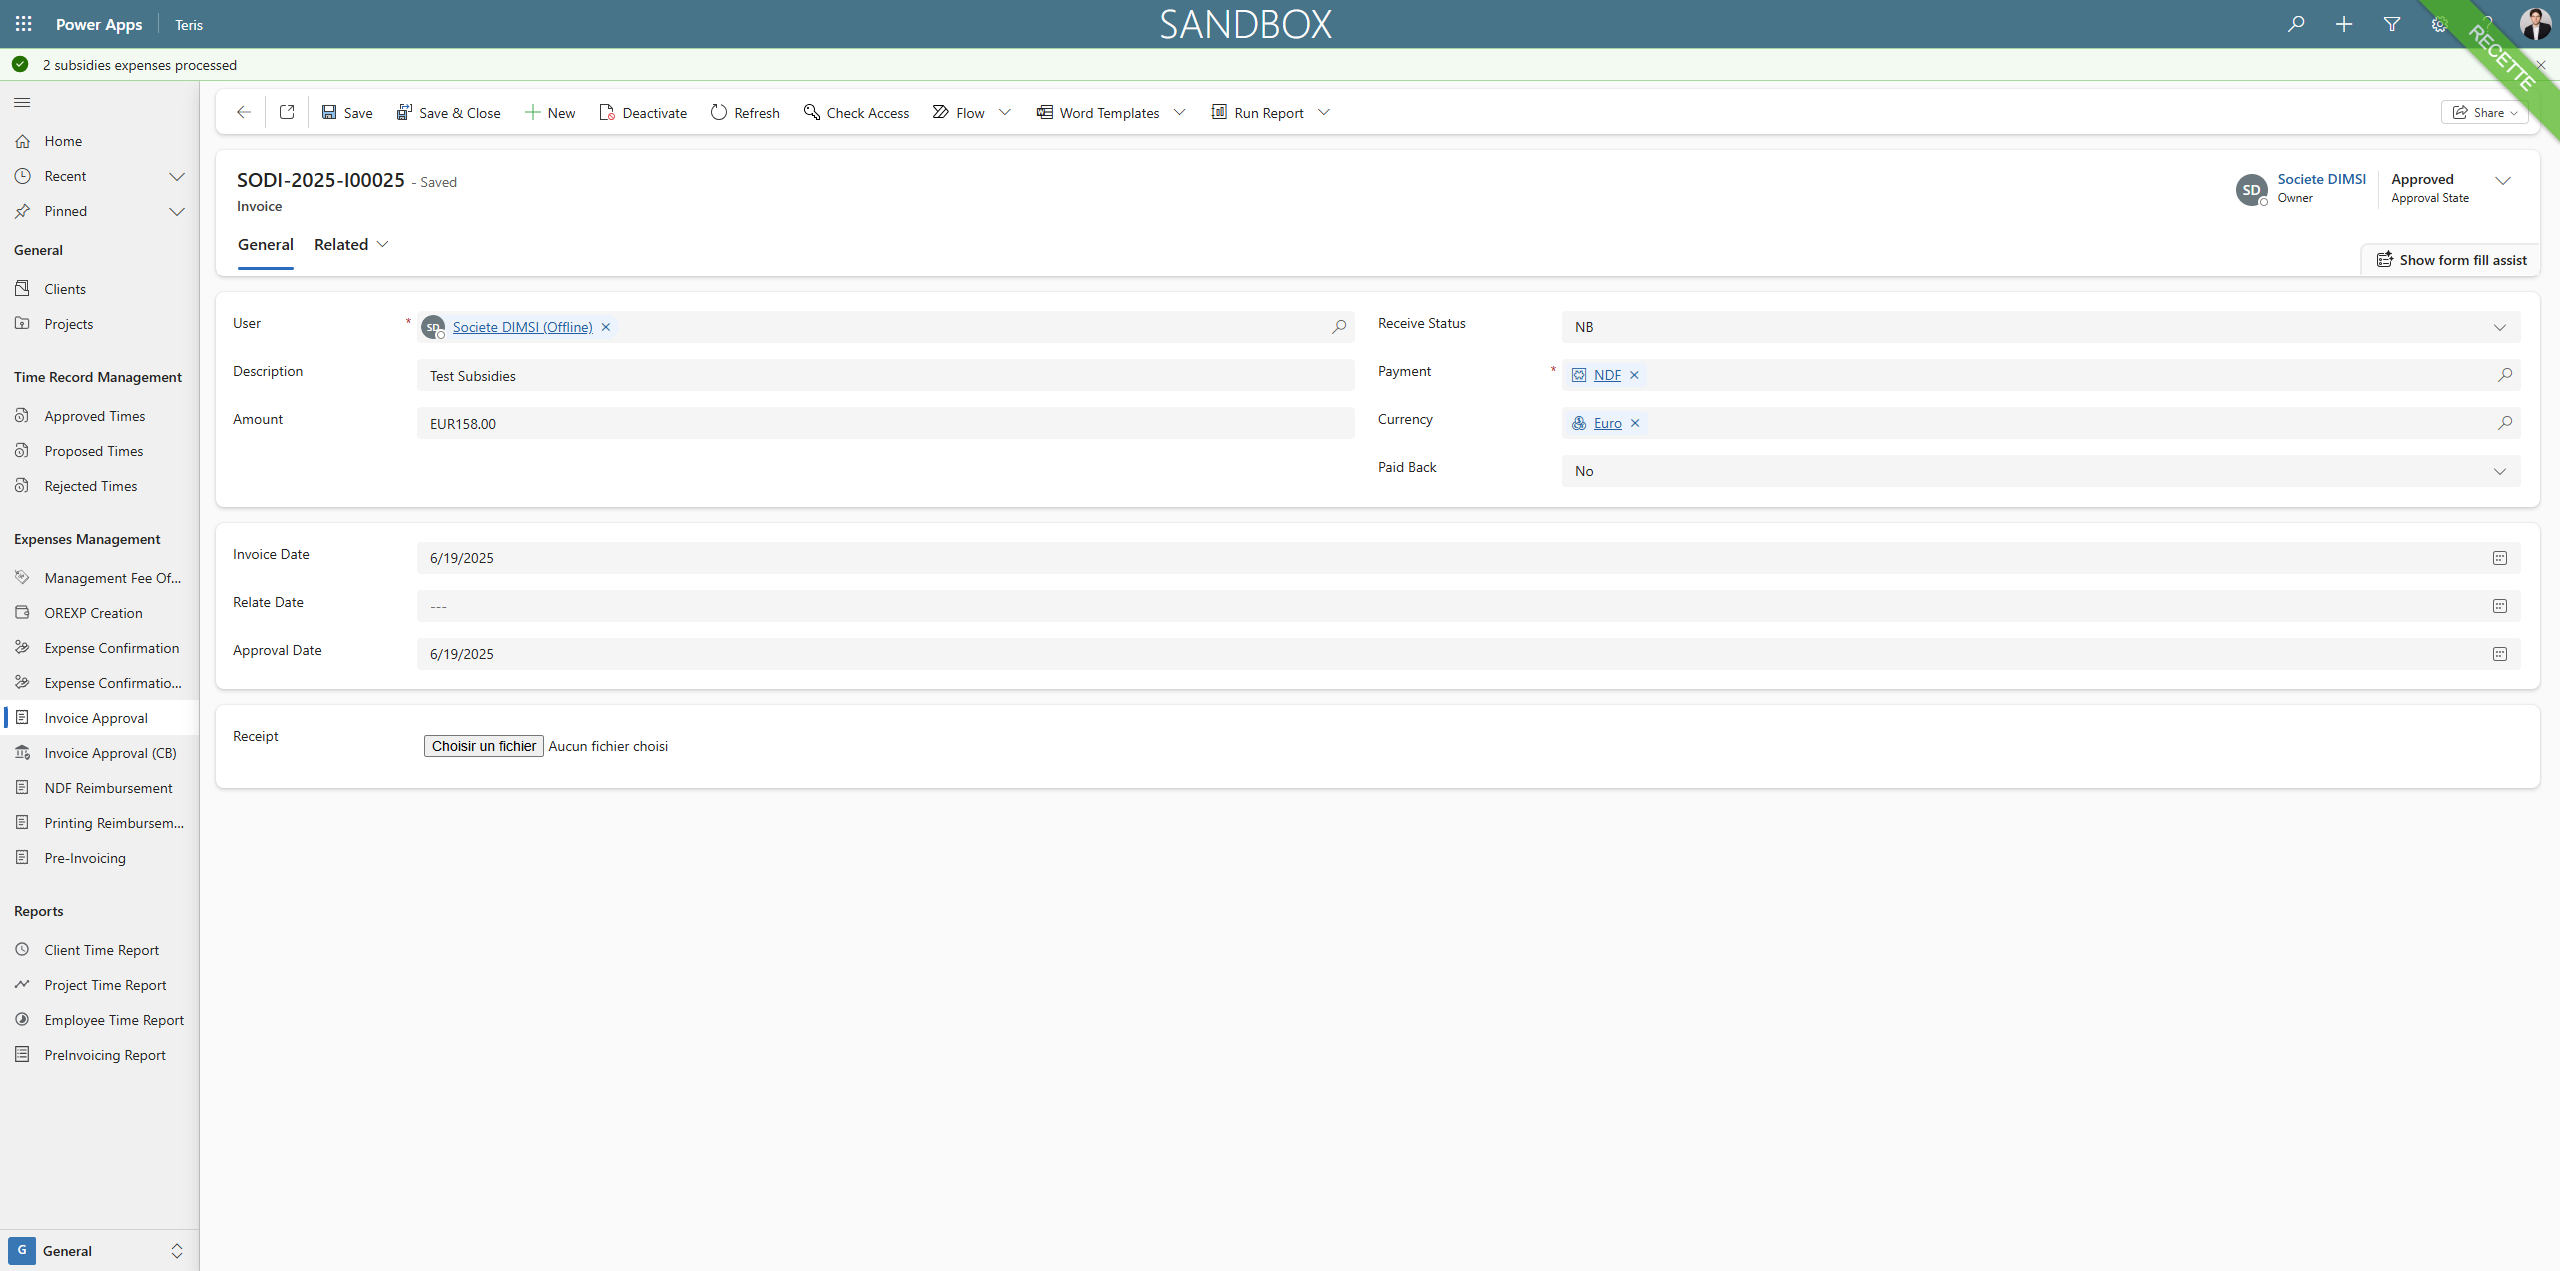Image resolution: width=2560 pixels, height=1271 pixels.
Task: Expand Pinned in the sidebar
Action: (x=177, y=211)
